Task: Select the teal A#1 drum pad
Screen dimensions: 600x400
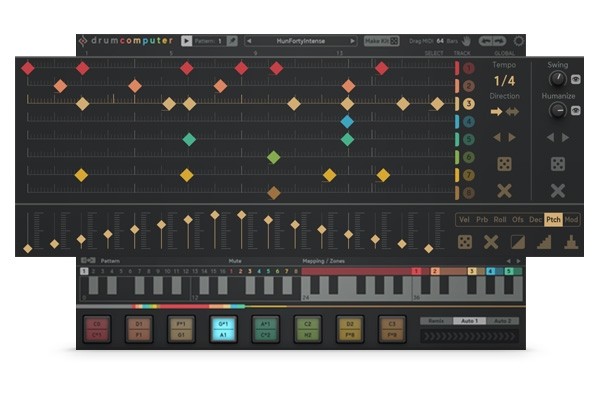Action: (x=266, y=329)
